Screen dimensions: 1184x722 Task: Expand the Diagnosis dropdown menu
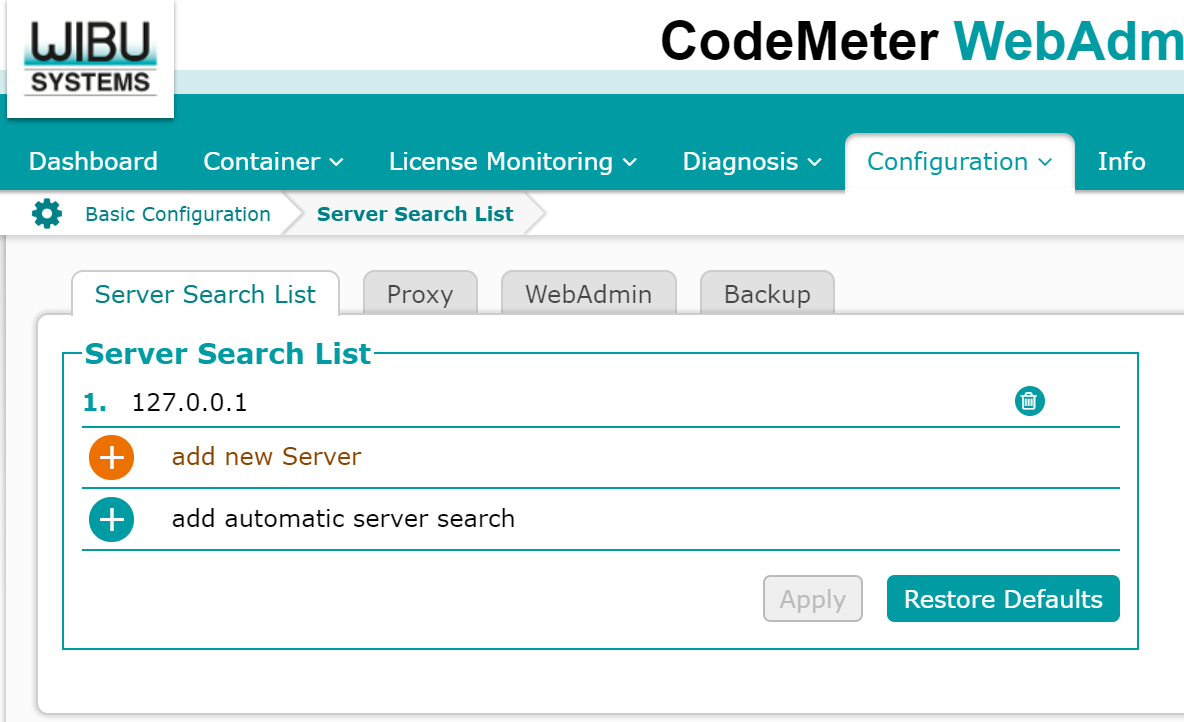pos(752,162)
